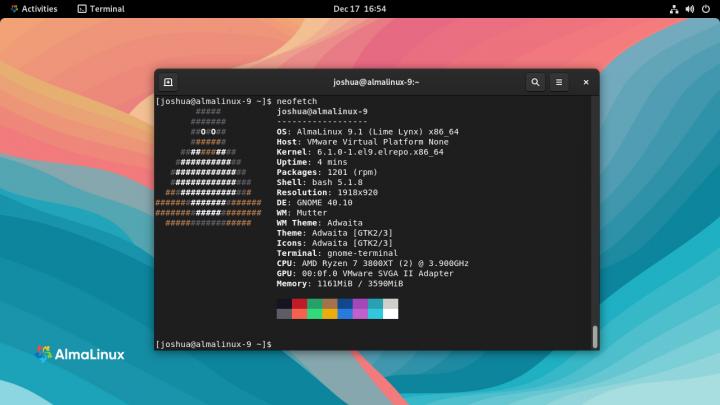Open the Terminal app menu in top bar

point(100,8)
